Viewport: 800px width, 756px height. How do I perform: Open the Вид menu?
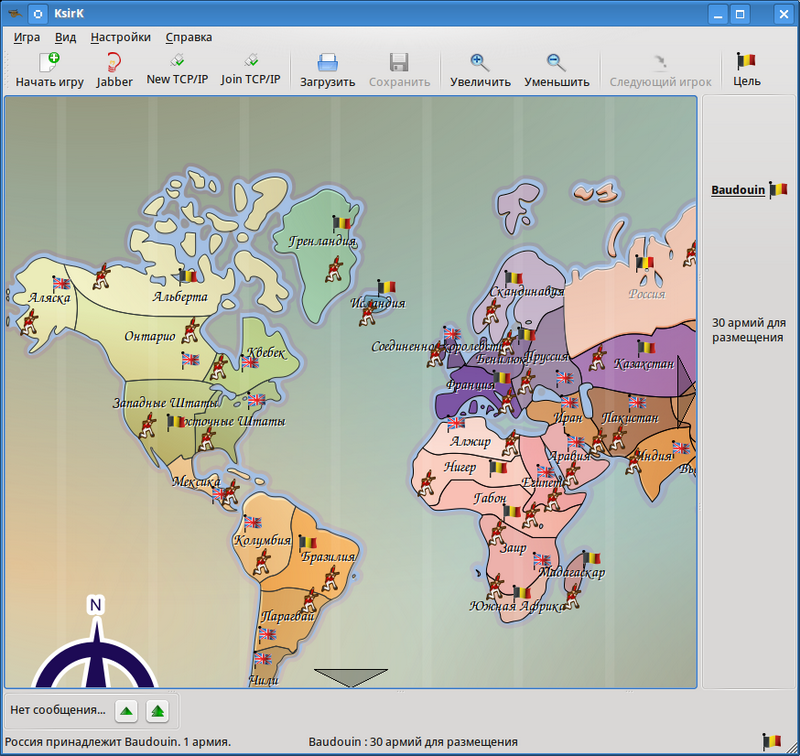(x=65, y=37)
